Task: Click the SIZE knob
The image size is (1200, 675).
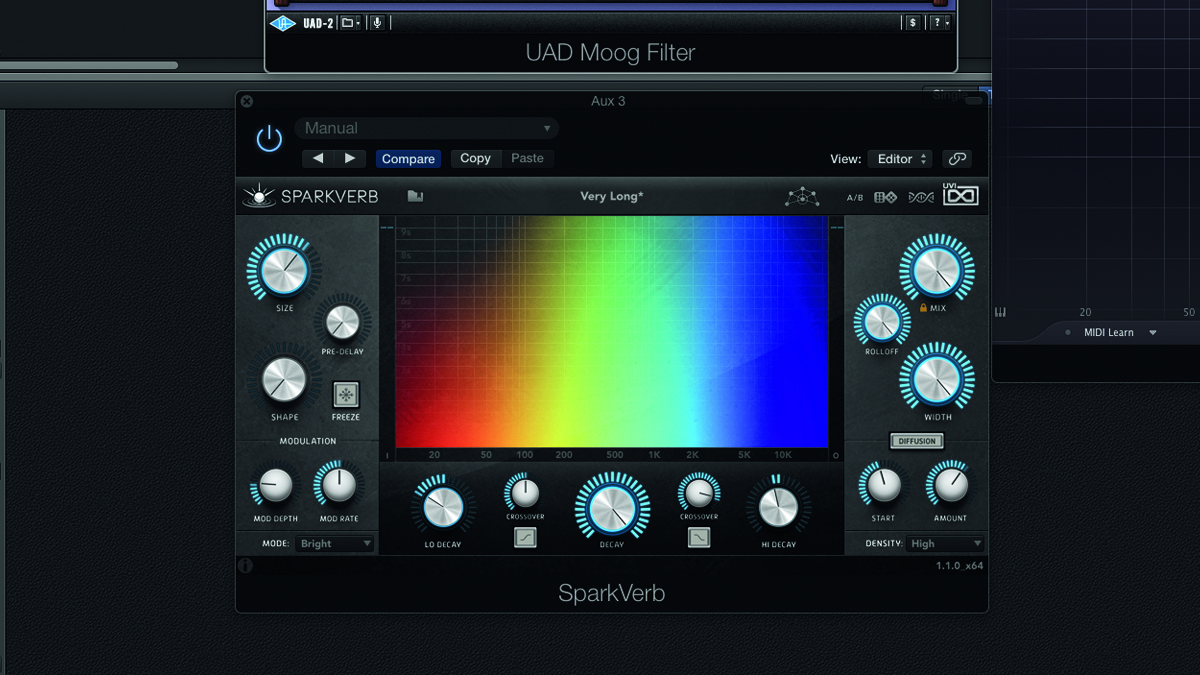Action: pyautogui.click(x=284, y=269)
